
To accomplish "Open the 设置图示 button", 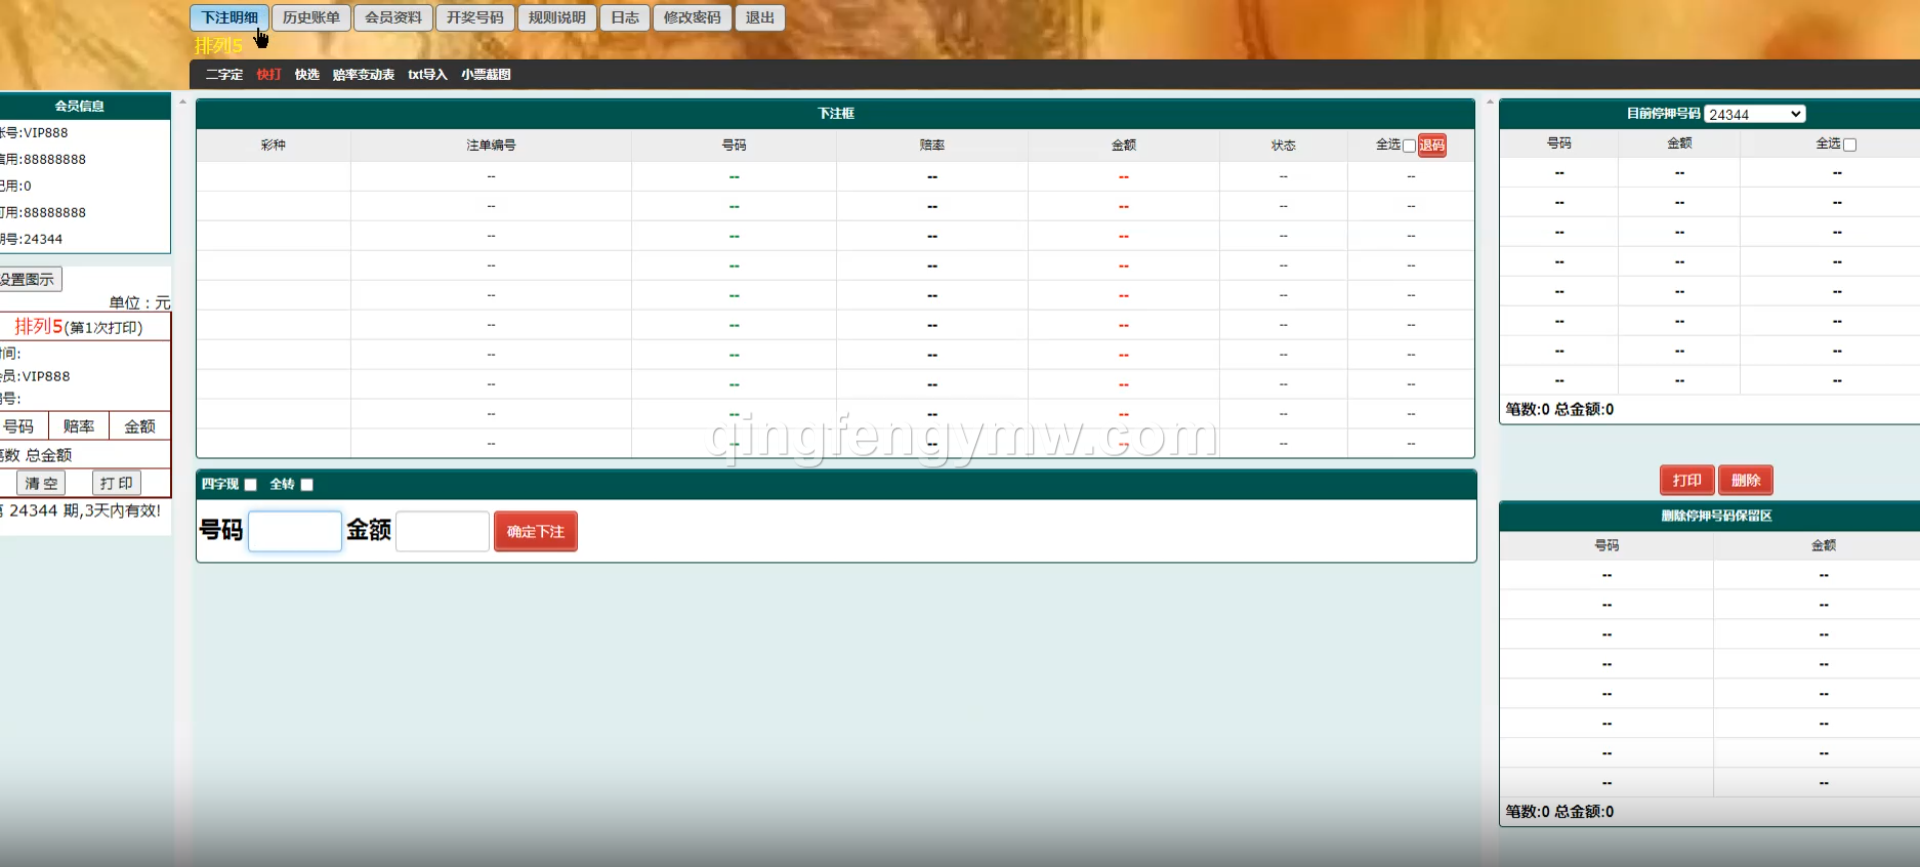I will (28, 280).
